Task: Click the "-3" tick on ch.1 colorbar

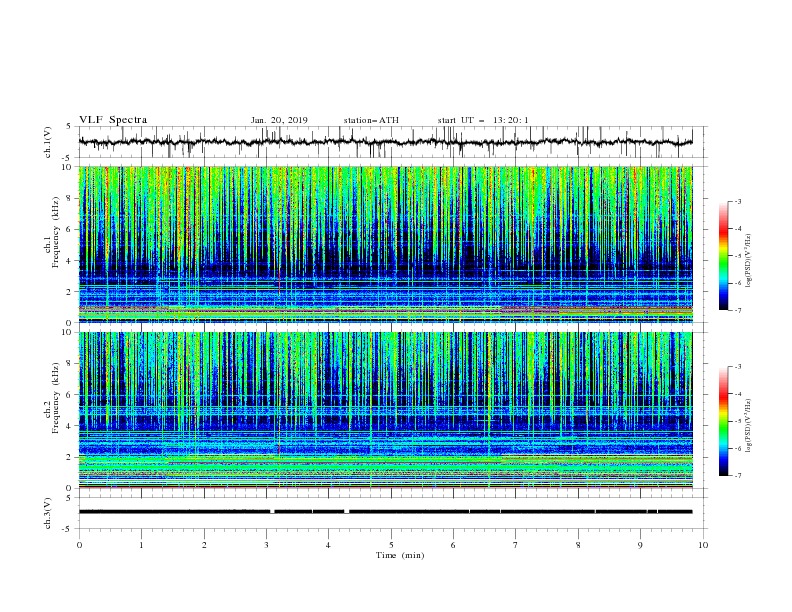Action: (x=737, y=201)
